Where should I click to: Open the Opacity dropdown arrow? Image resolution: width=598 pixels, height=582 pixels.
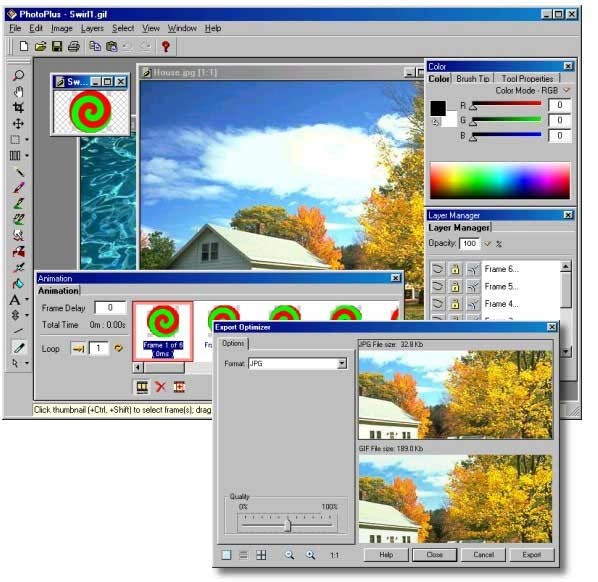[488, 244]
